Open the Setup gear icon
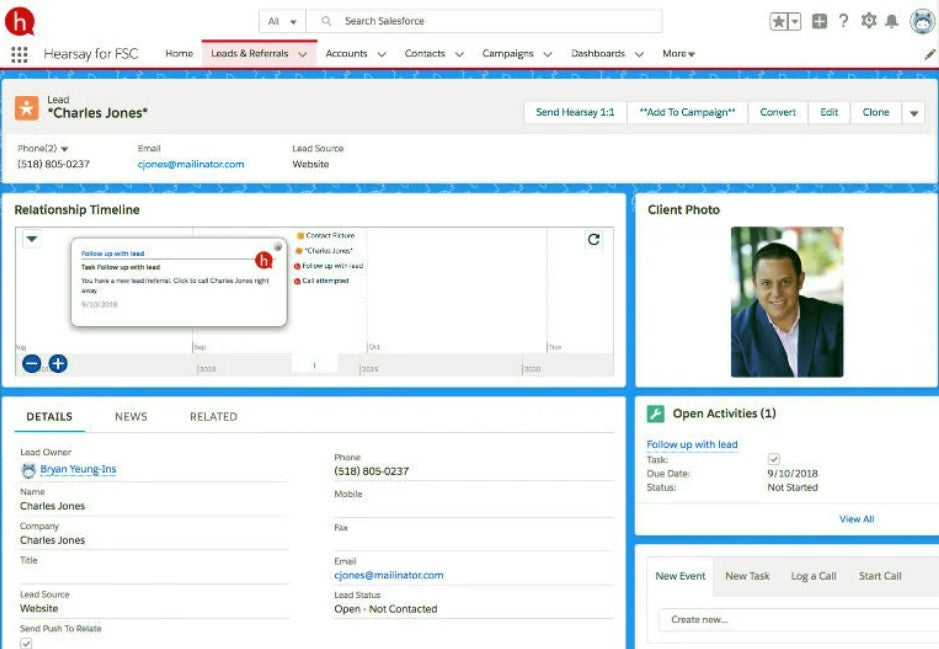The height and width of the screenshot is (649, 939). (x=868, y=21)
